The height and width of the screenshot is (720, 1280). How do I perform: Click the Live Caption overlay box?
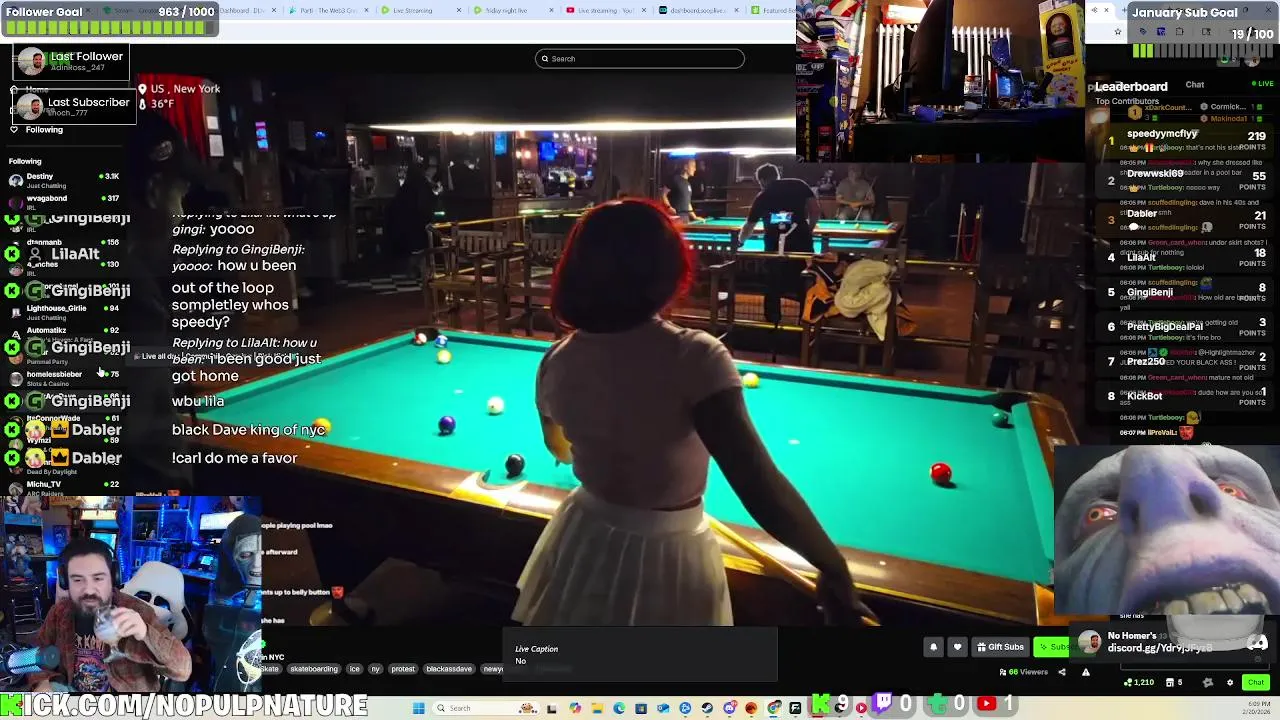point(640,655)
